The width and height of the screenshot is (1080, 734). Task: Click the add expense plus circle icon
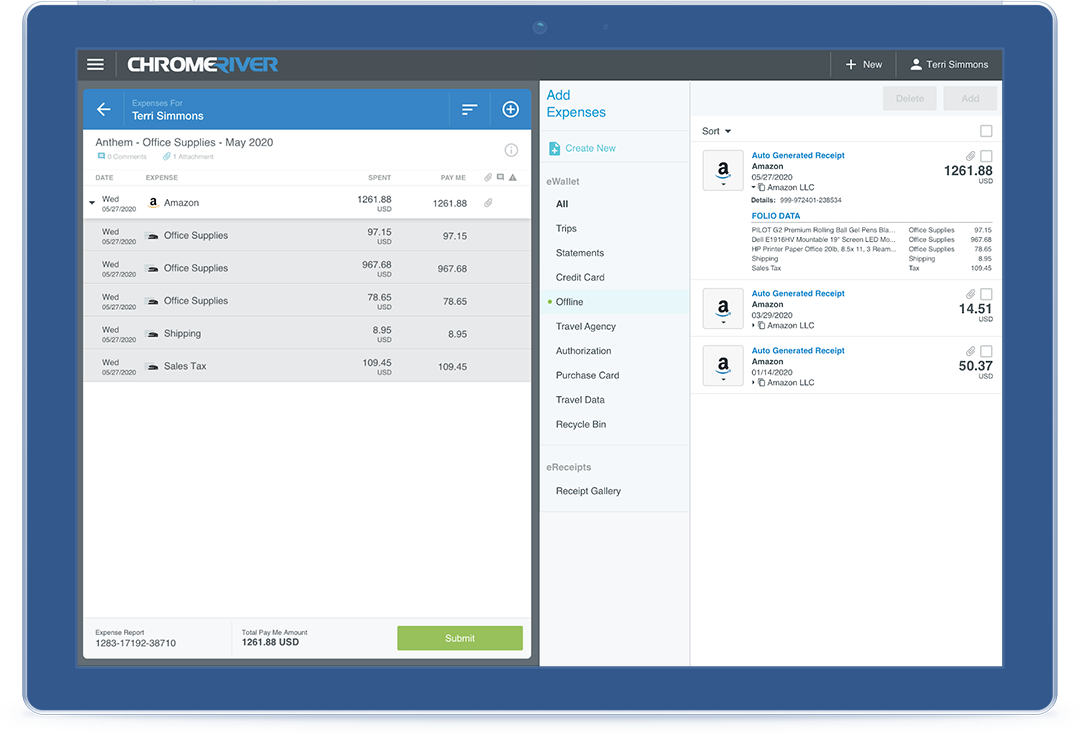pos(510,109)
